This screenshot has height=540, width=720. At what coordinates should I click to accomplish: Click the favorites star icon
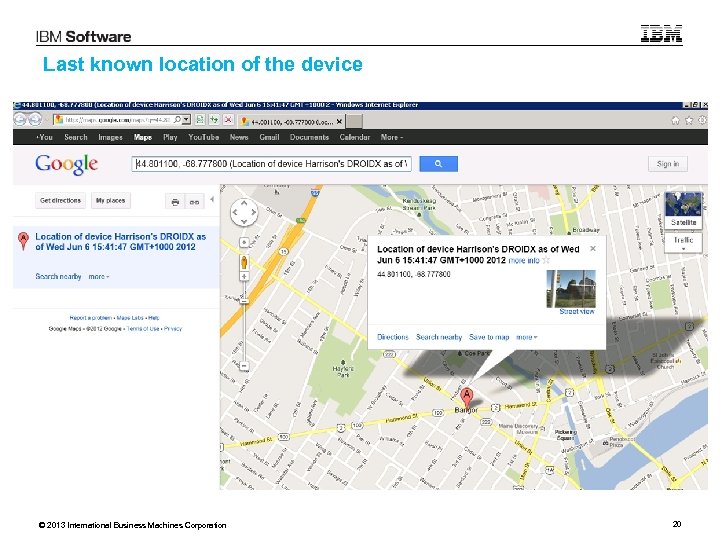[x=689, y=120]
